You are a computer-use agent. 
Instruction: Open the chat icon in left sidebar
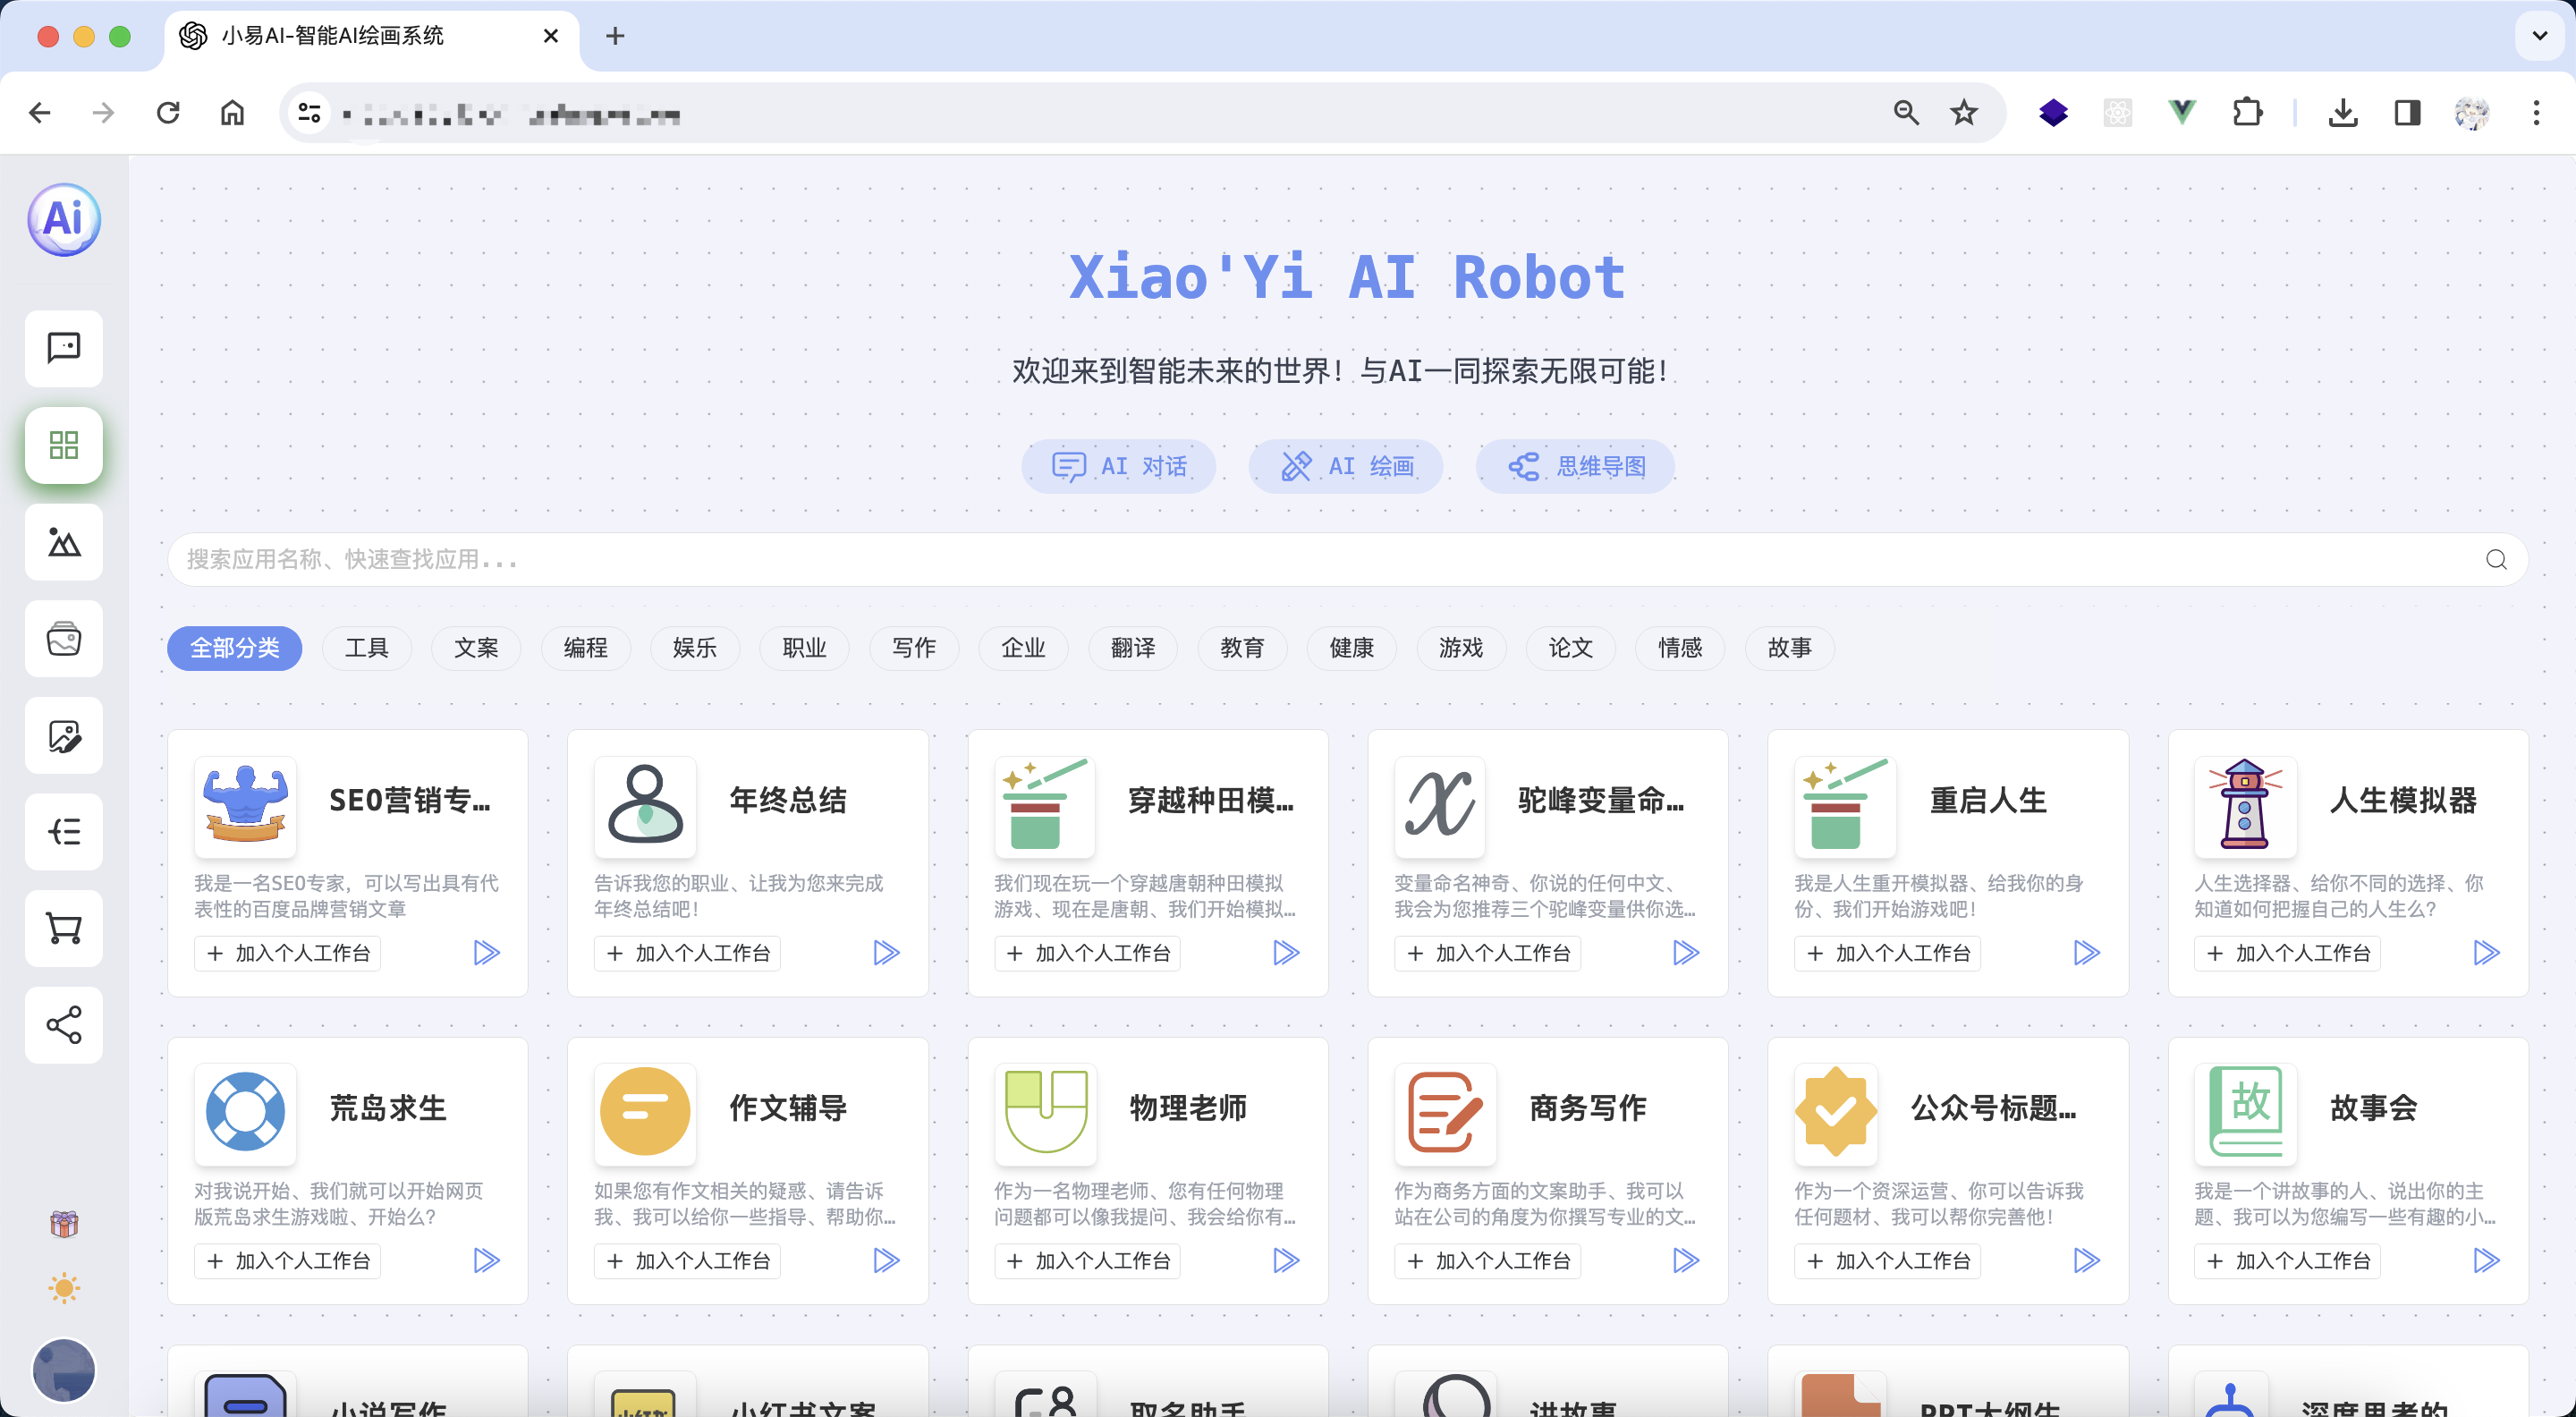click(x=64, y=348)
